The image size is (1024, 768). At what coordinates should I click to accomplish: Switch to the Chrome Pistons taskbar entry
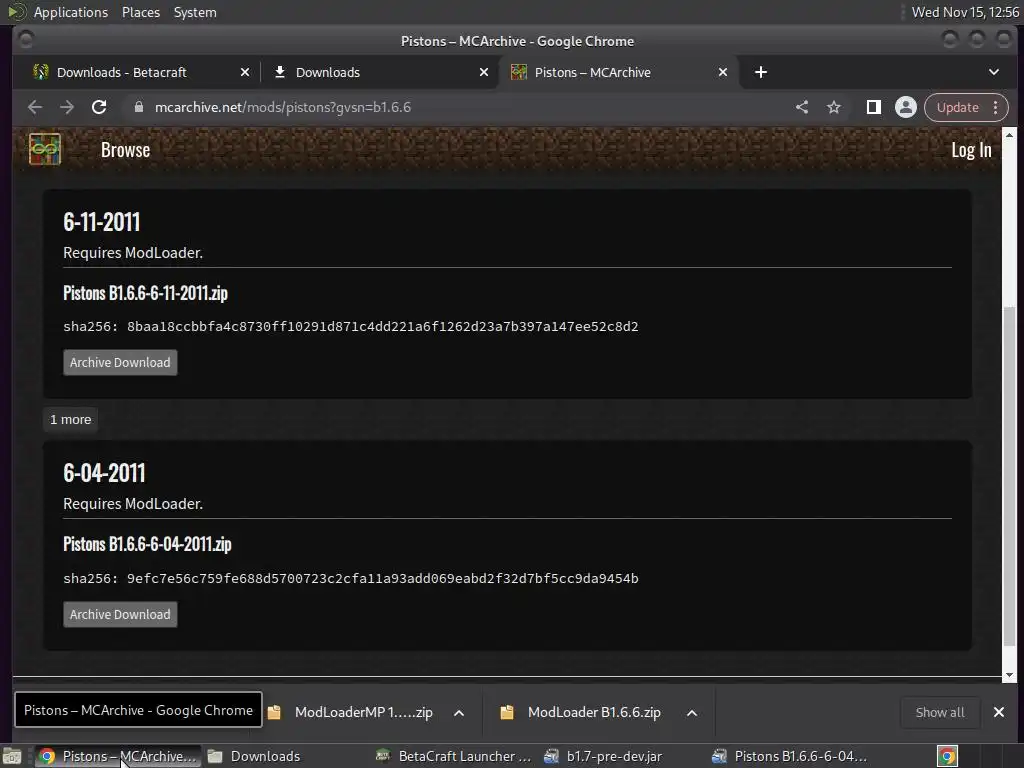(116, 756)
